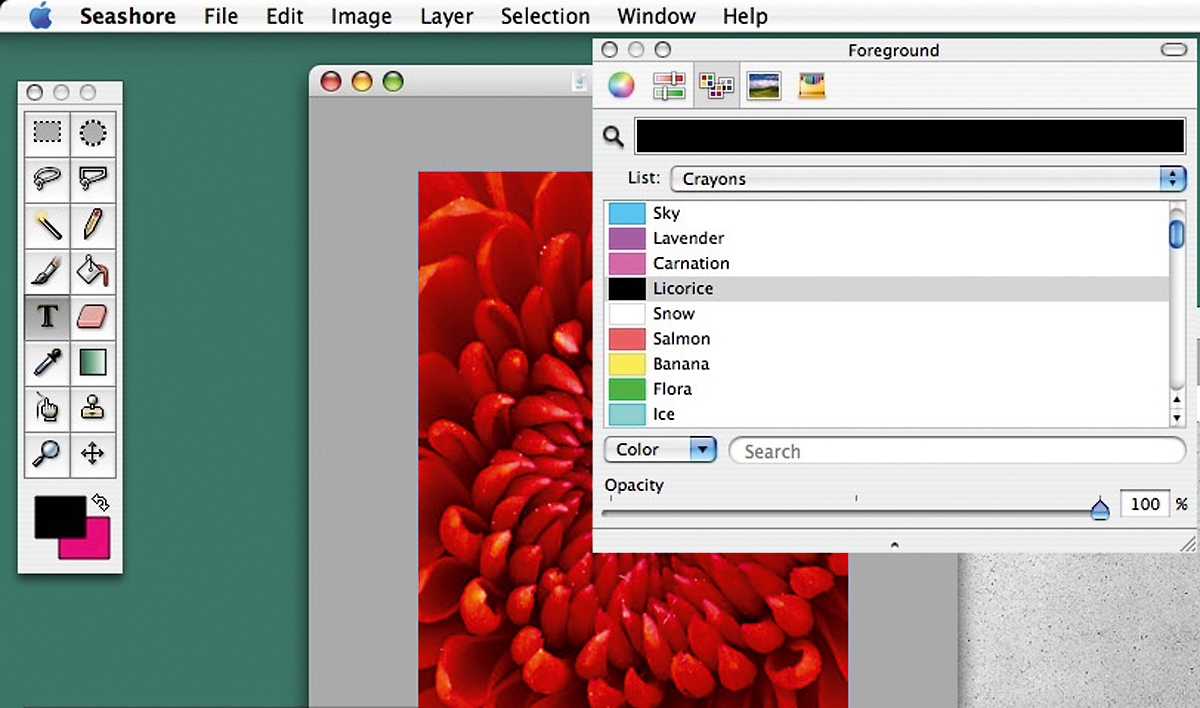
Task: Open the Color action dropdown
Action: pos(661,449)
